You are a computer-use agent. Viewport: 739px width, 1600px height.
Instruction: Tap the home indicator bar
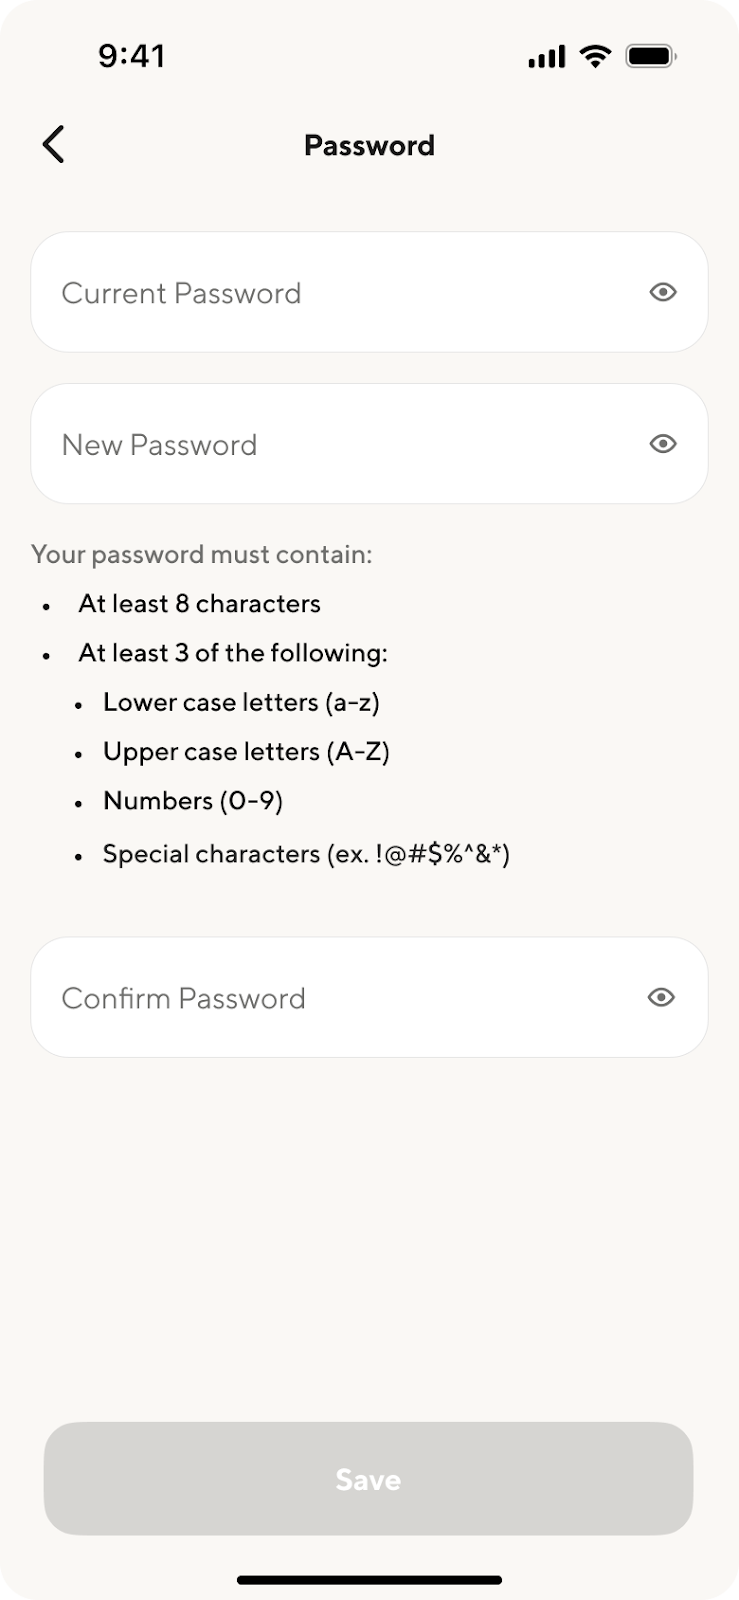pyautogui.click(x=369, y=1580)
